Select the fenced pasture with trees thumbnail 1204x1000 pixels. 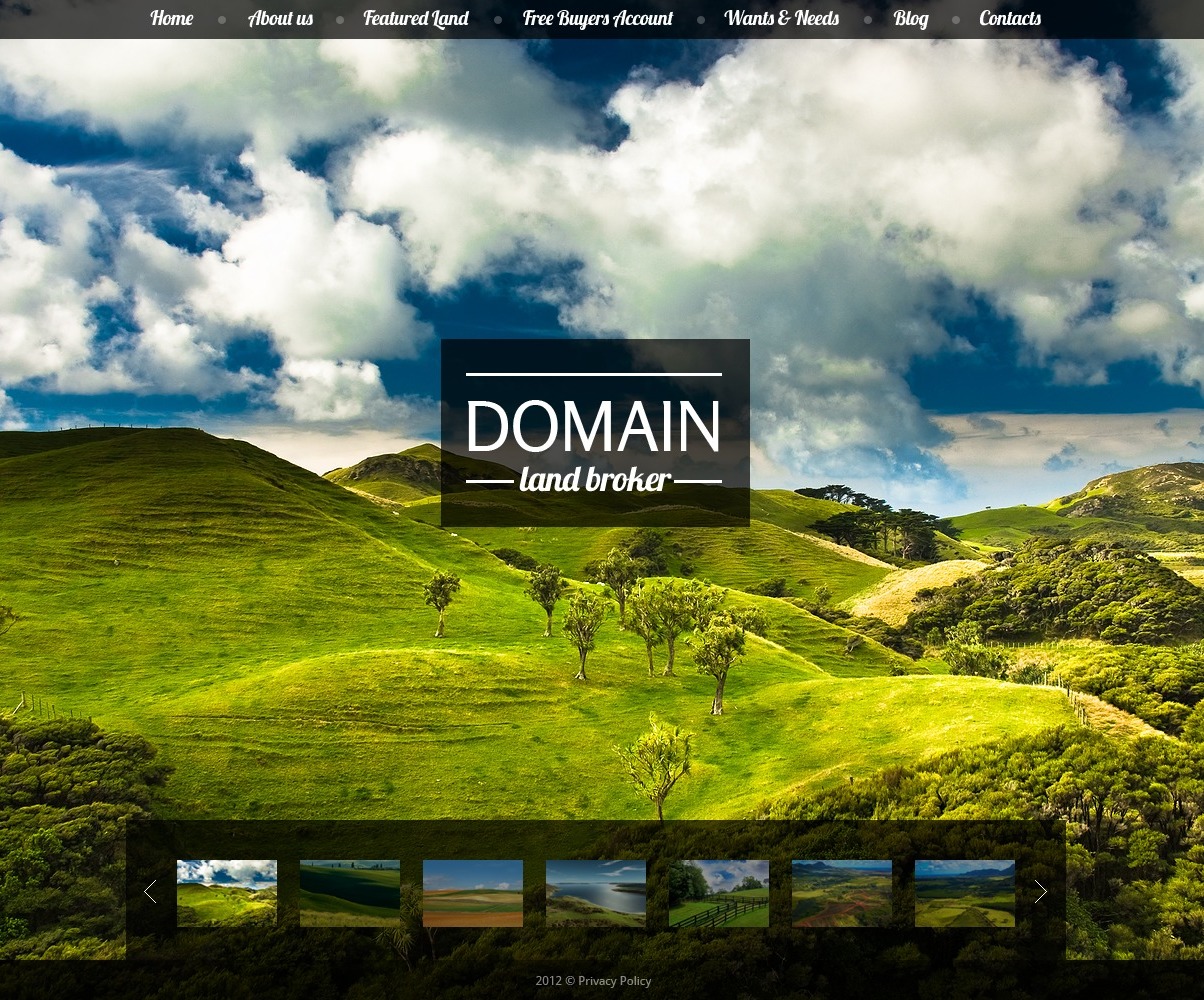718,891
